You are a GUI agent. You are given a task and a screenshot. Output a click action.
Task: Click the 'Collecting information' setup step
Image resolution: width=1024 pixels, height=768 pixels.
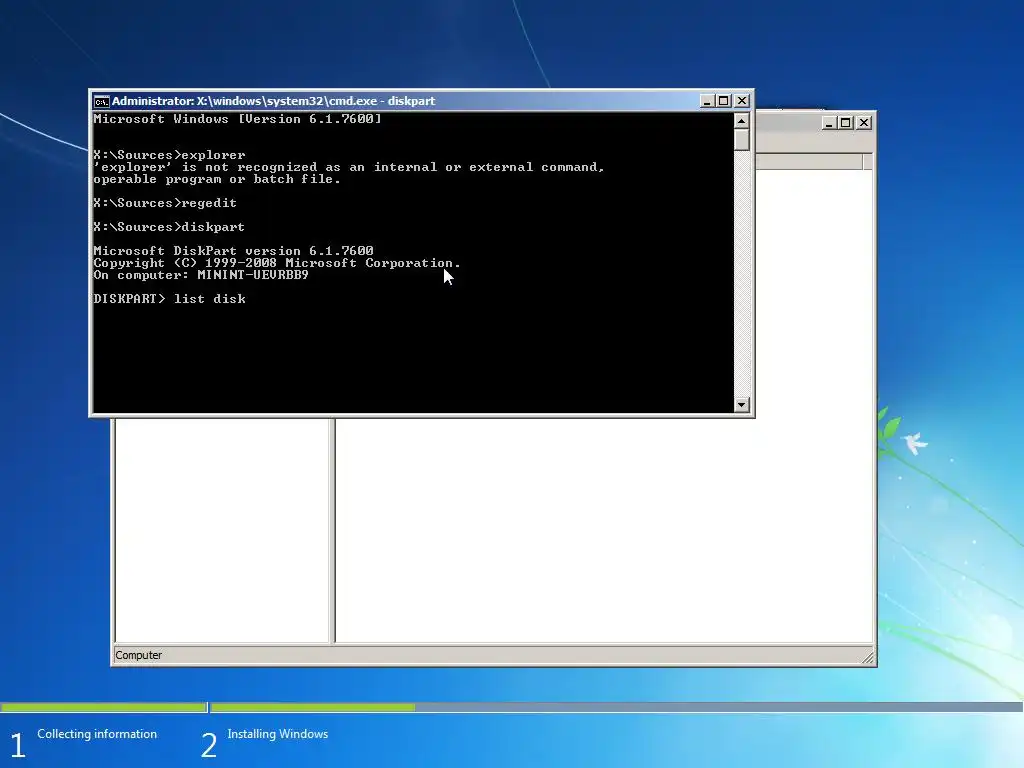pos(97,734)
